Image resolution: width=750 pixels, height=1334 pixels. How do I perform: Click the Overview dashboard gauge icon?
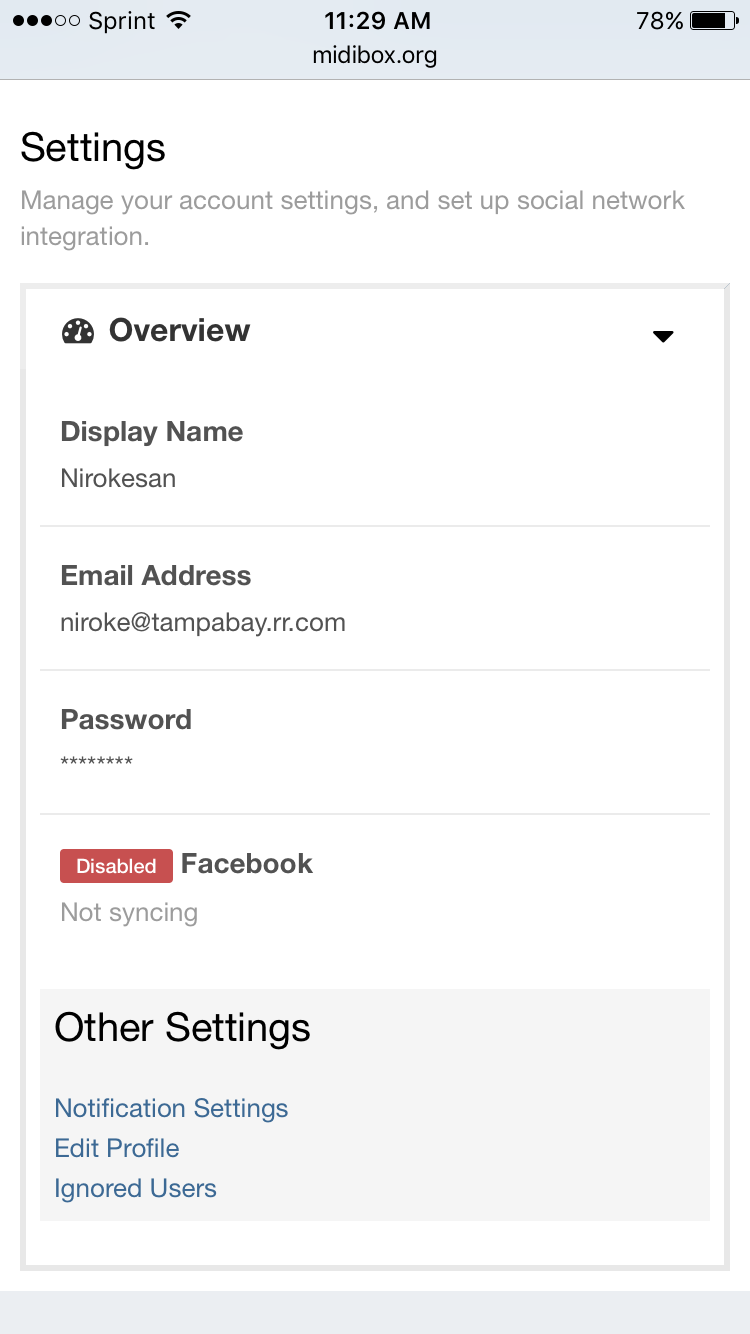(x=78, y=331)
